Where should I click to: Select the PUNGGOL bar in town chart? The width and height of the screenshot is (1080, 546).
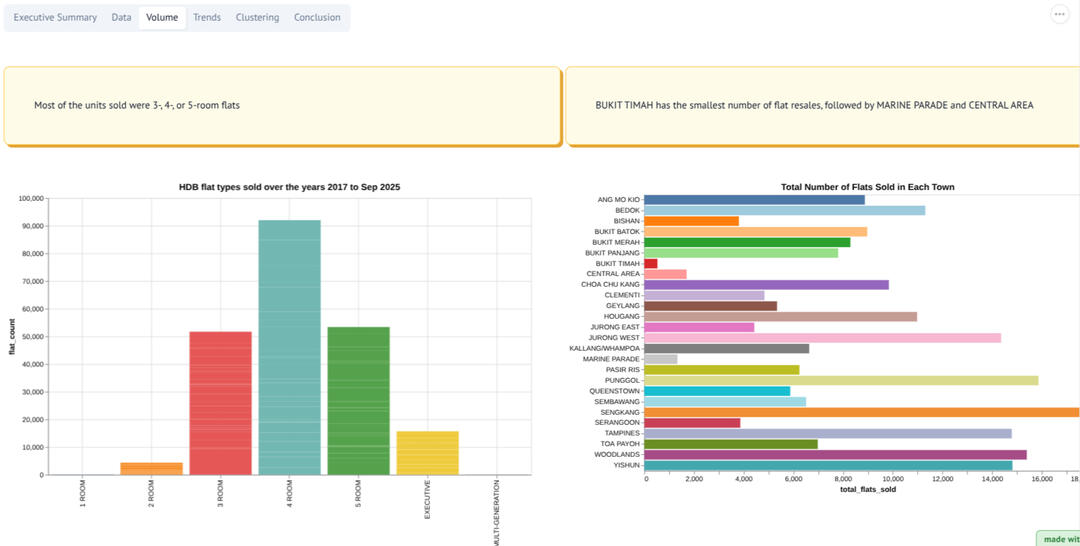click(x=841, y=380)
